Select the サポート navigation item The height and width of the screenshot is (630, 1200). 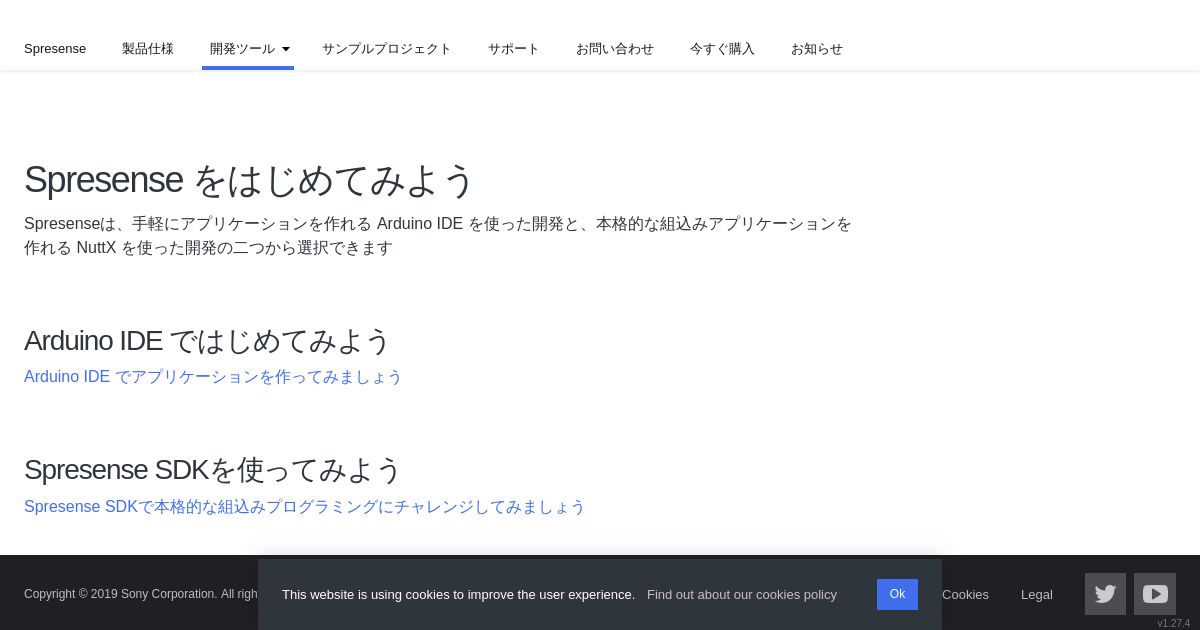(514, 49)
